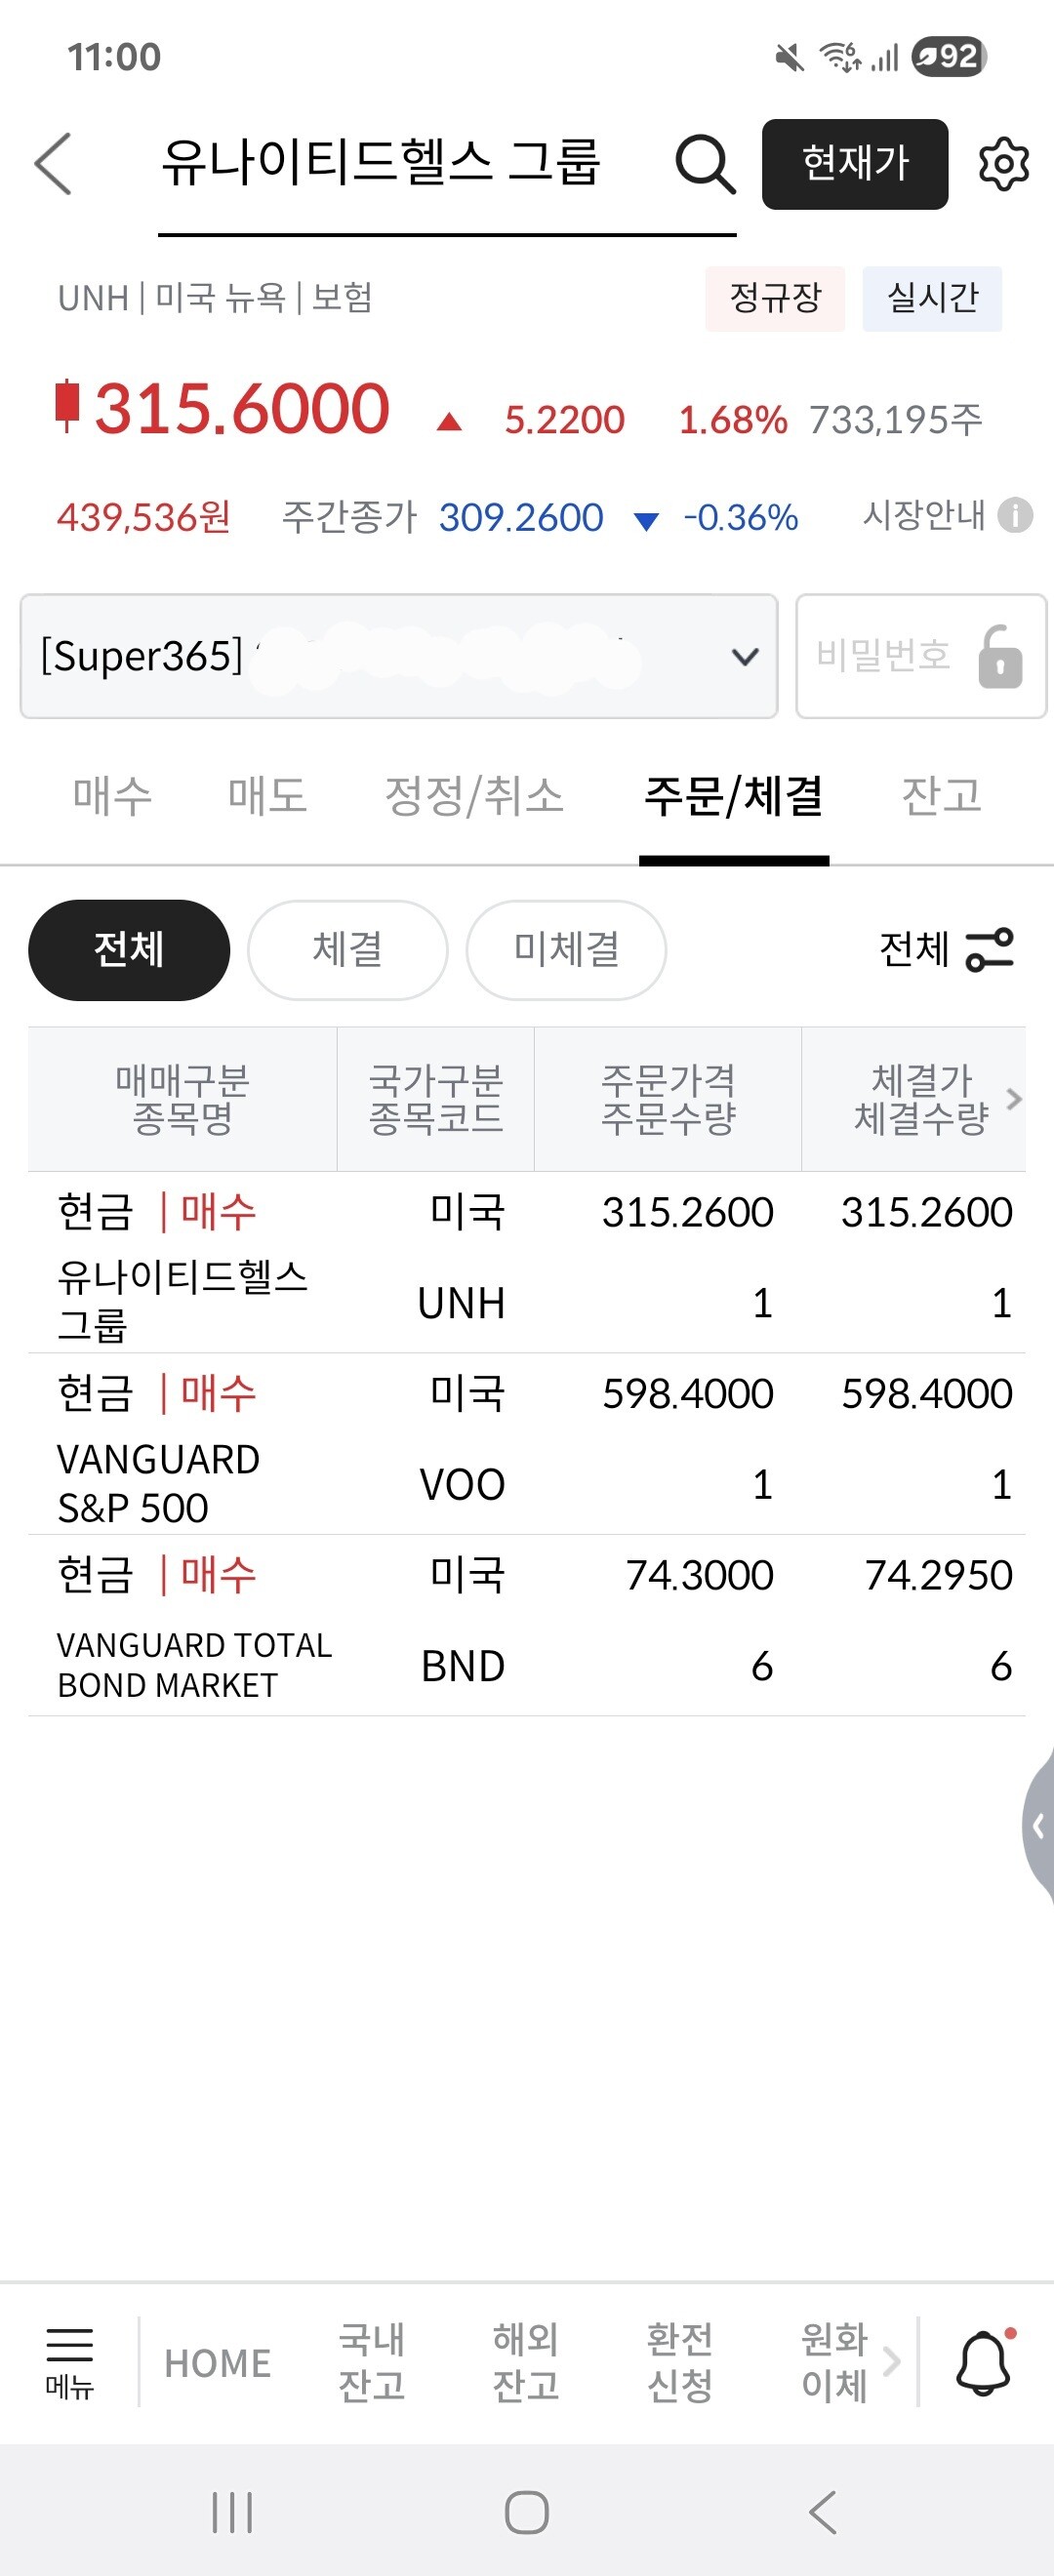The height and width of the screenshot is (2576, 1054).
Task: Tap the password lock icon
Action: pyautogui.click(x=999, y=657)
